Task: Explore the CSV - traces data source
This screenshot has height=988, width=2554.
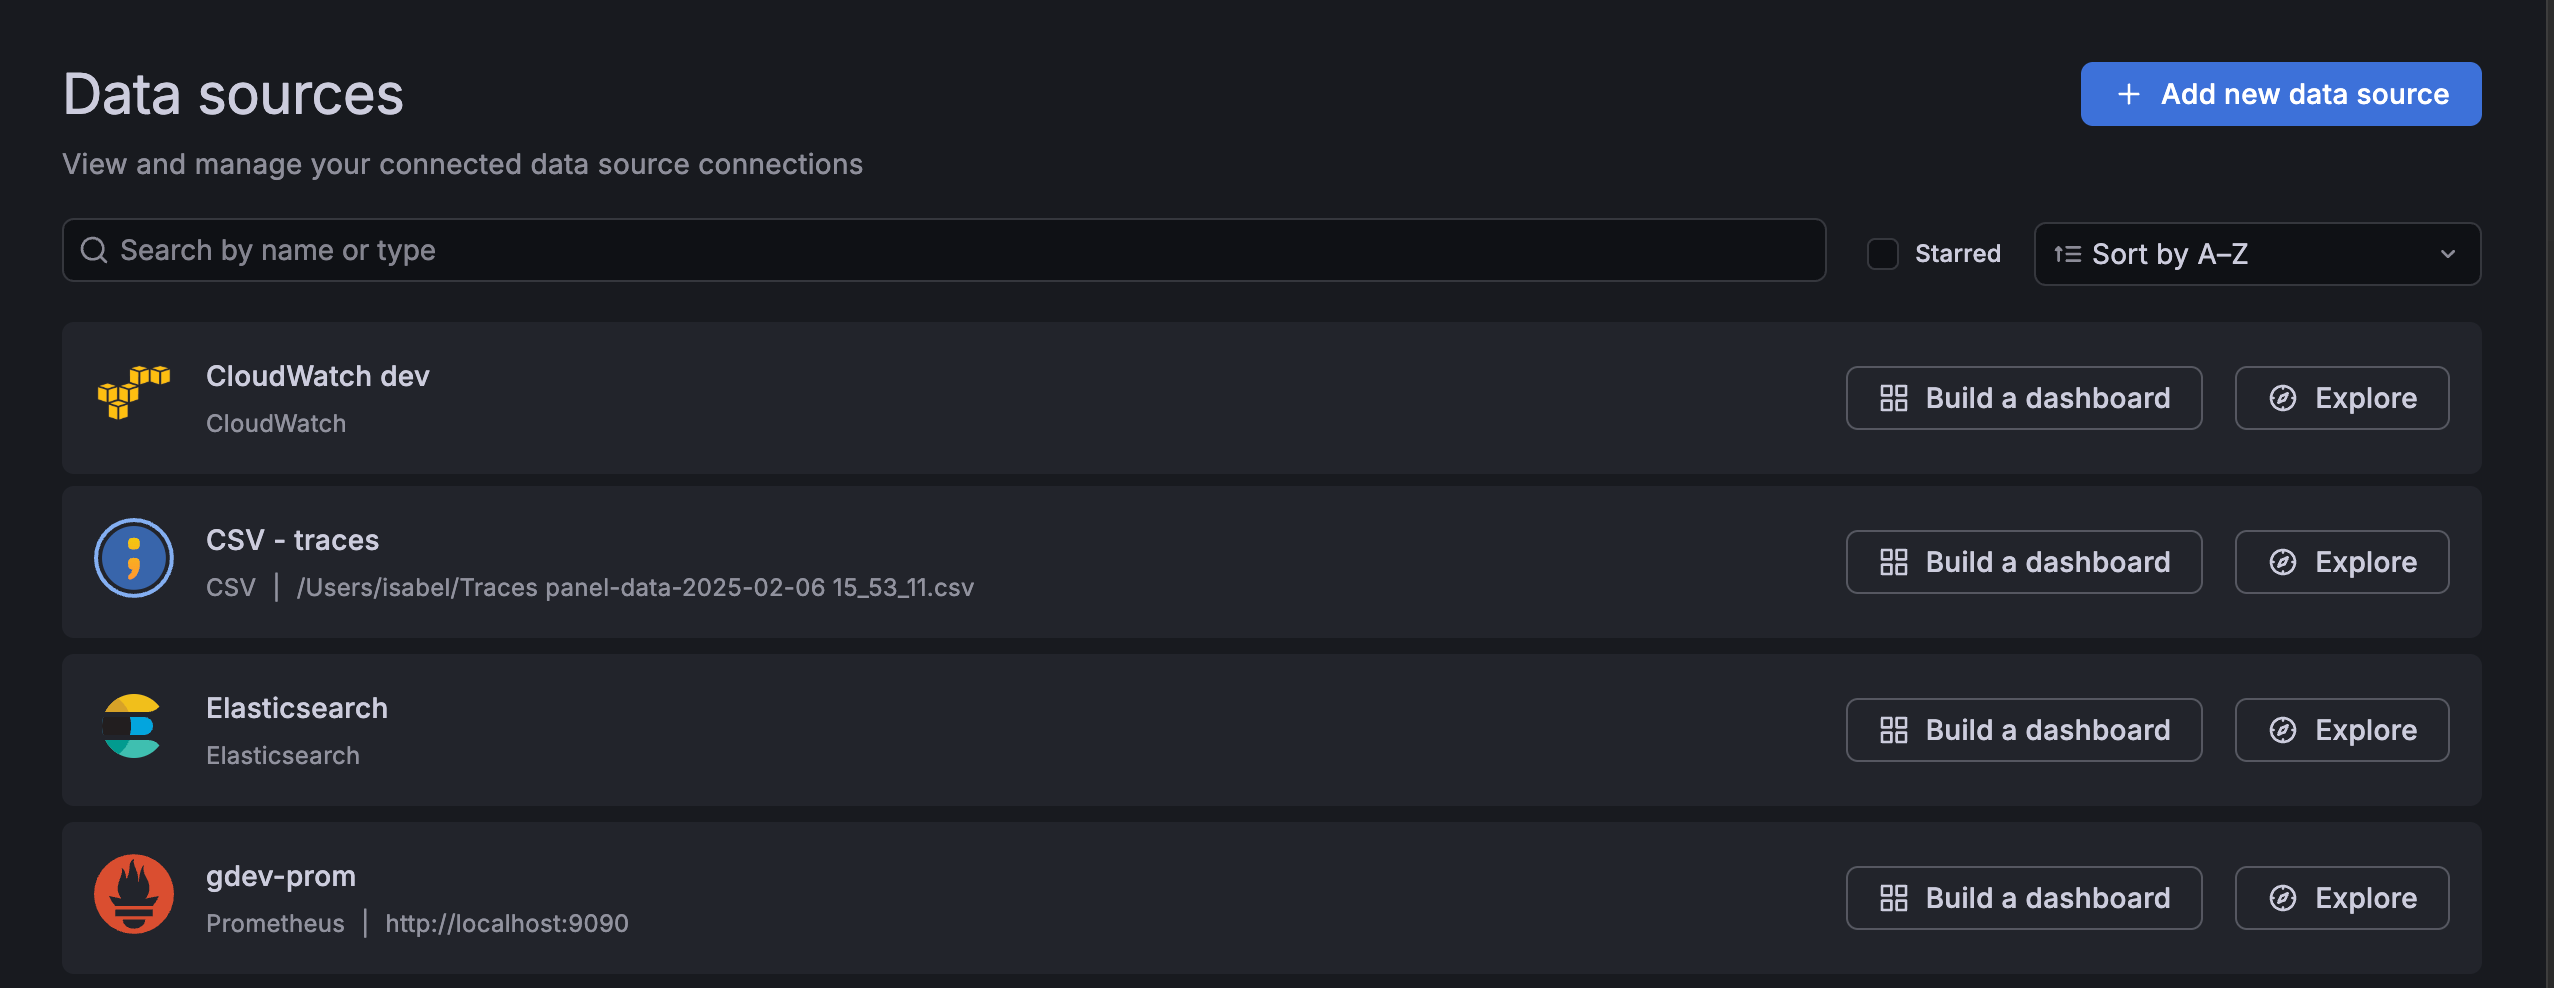Action: (x=2341, y=561)
